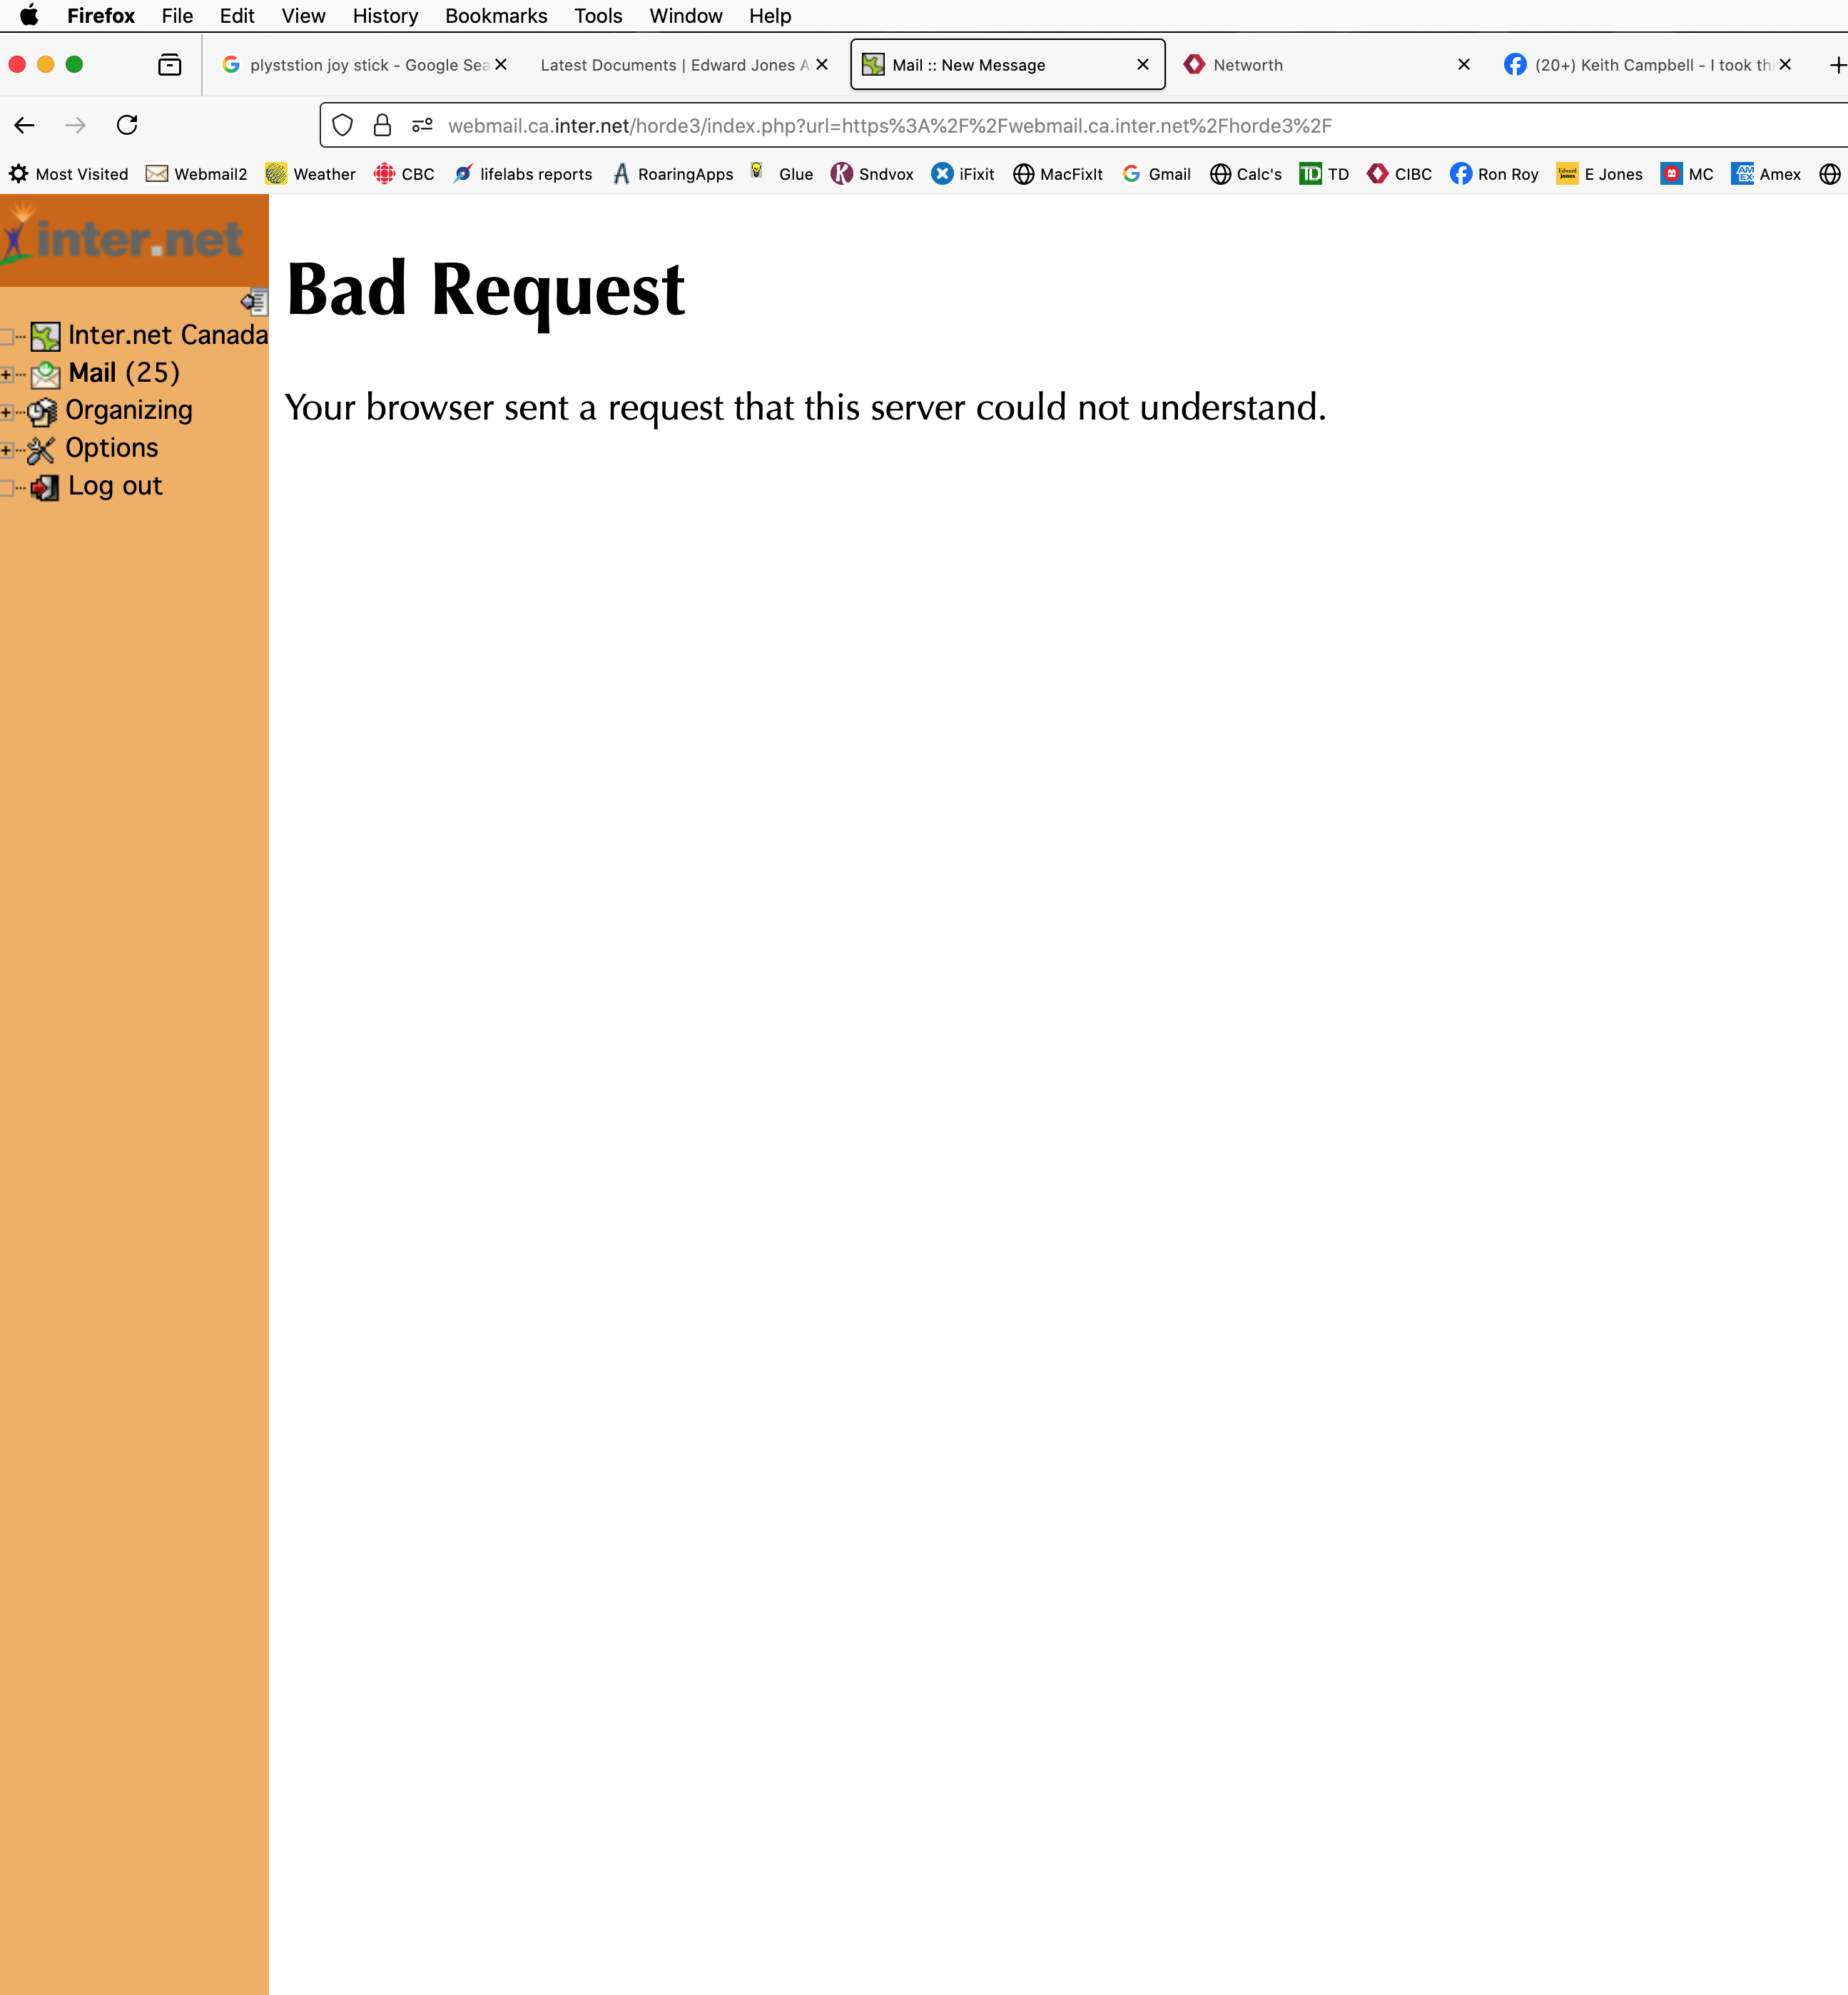Click the page reload button

(127, 125)
